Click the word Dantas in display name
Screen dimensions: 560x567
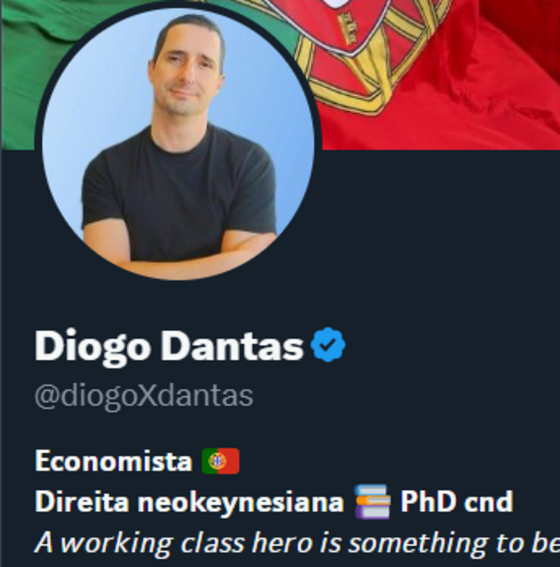(x=232, y=345)
